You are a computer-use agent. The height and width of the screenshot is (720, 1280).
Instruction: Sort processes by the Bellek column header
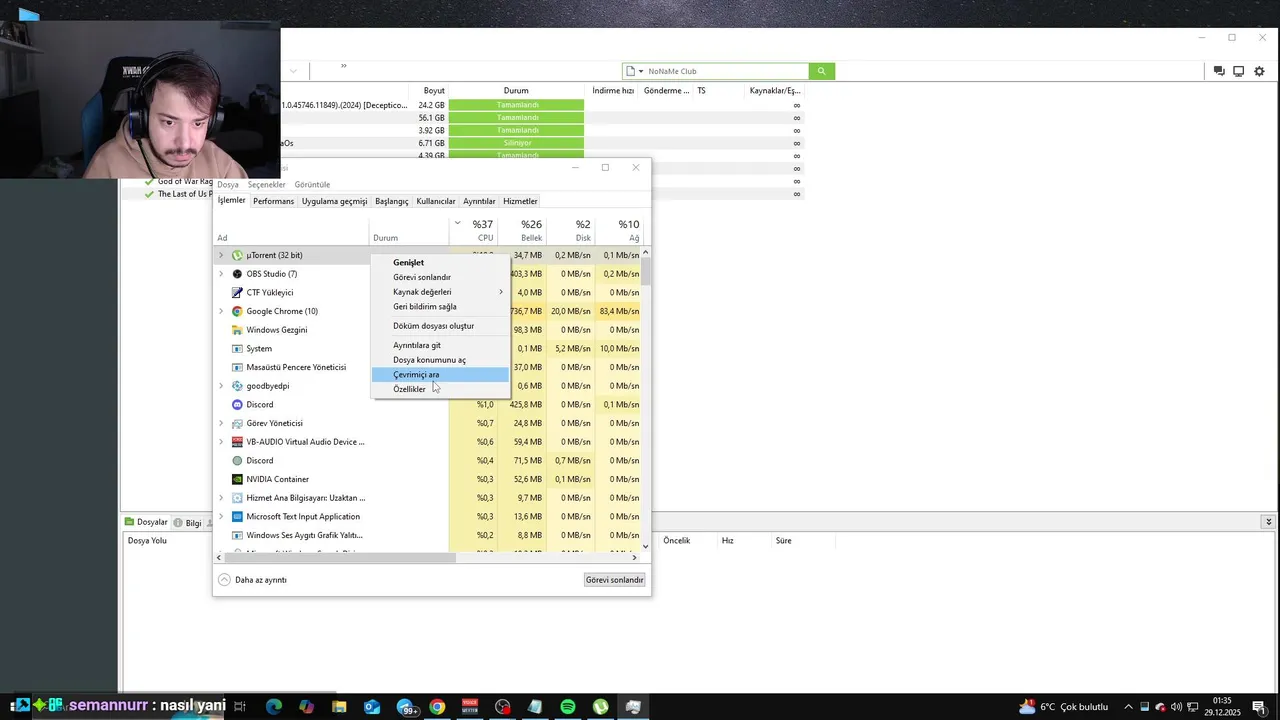[x=521, y=230]
